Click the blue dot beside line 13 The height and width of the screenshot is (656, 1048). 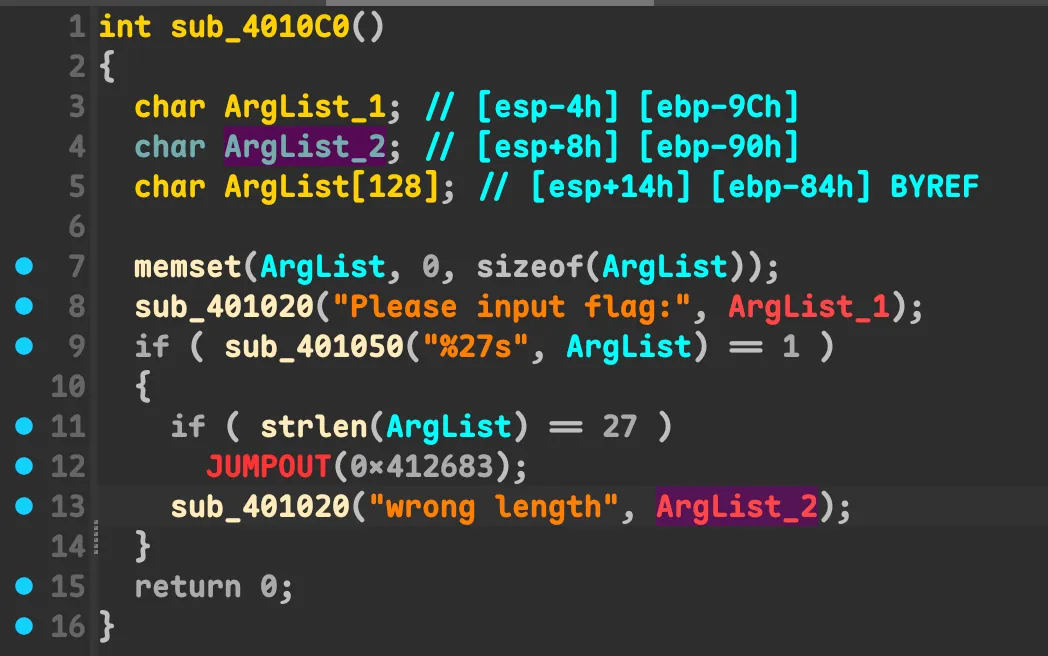tap(24, 506)
